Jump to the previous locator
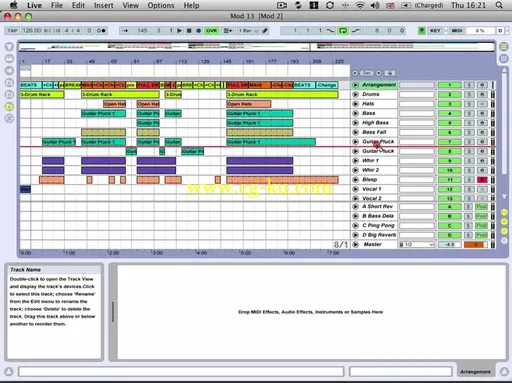Screen dimensions: 512x383 point(355,73)
